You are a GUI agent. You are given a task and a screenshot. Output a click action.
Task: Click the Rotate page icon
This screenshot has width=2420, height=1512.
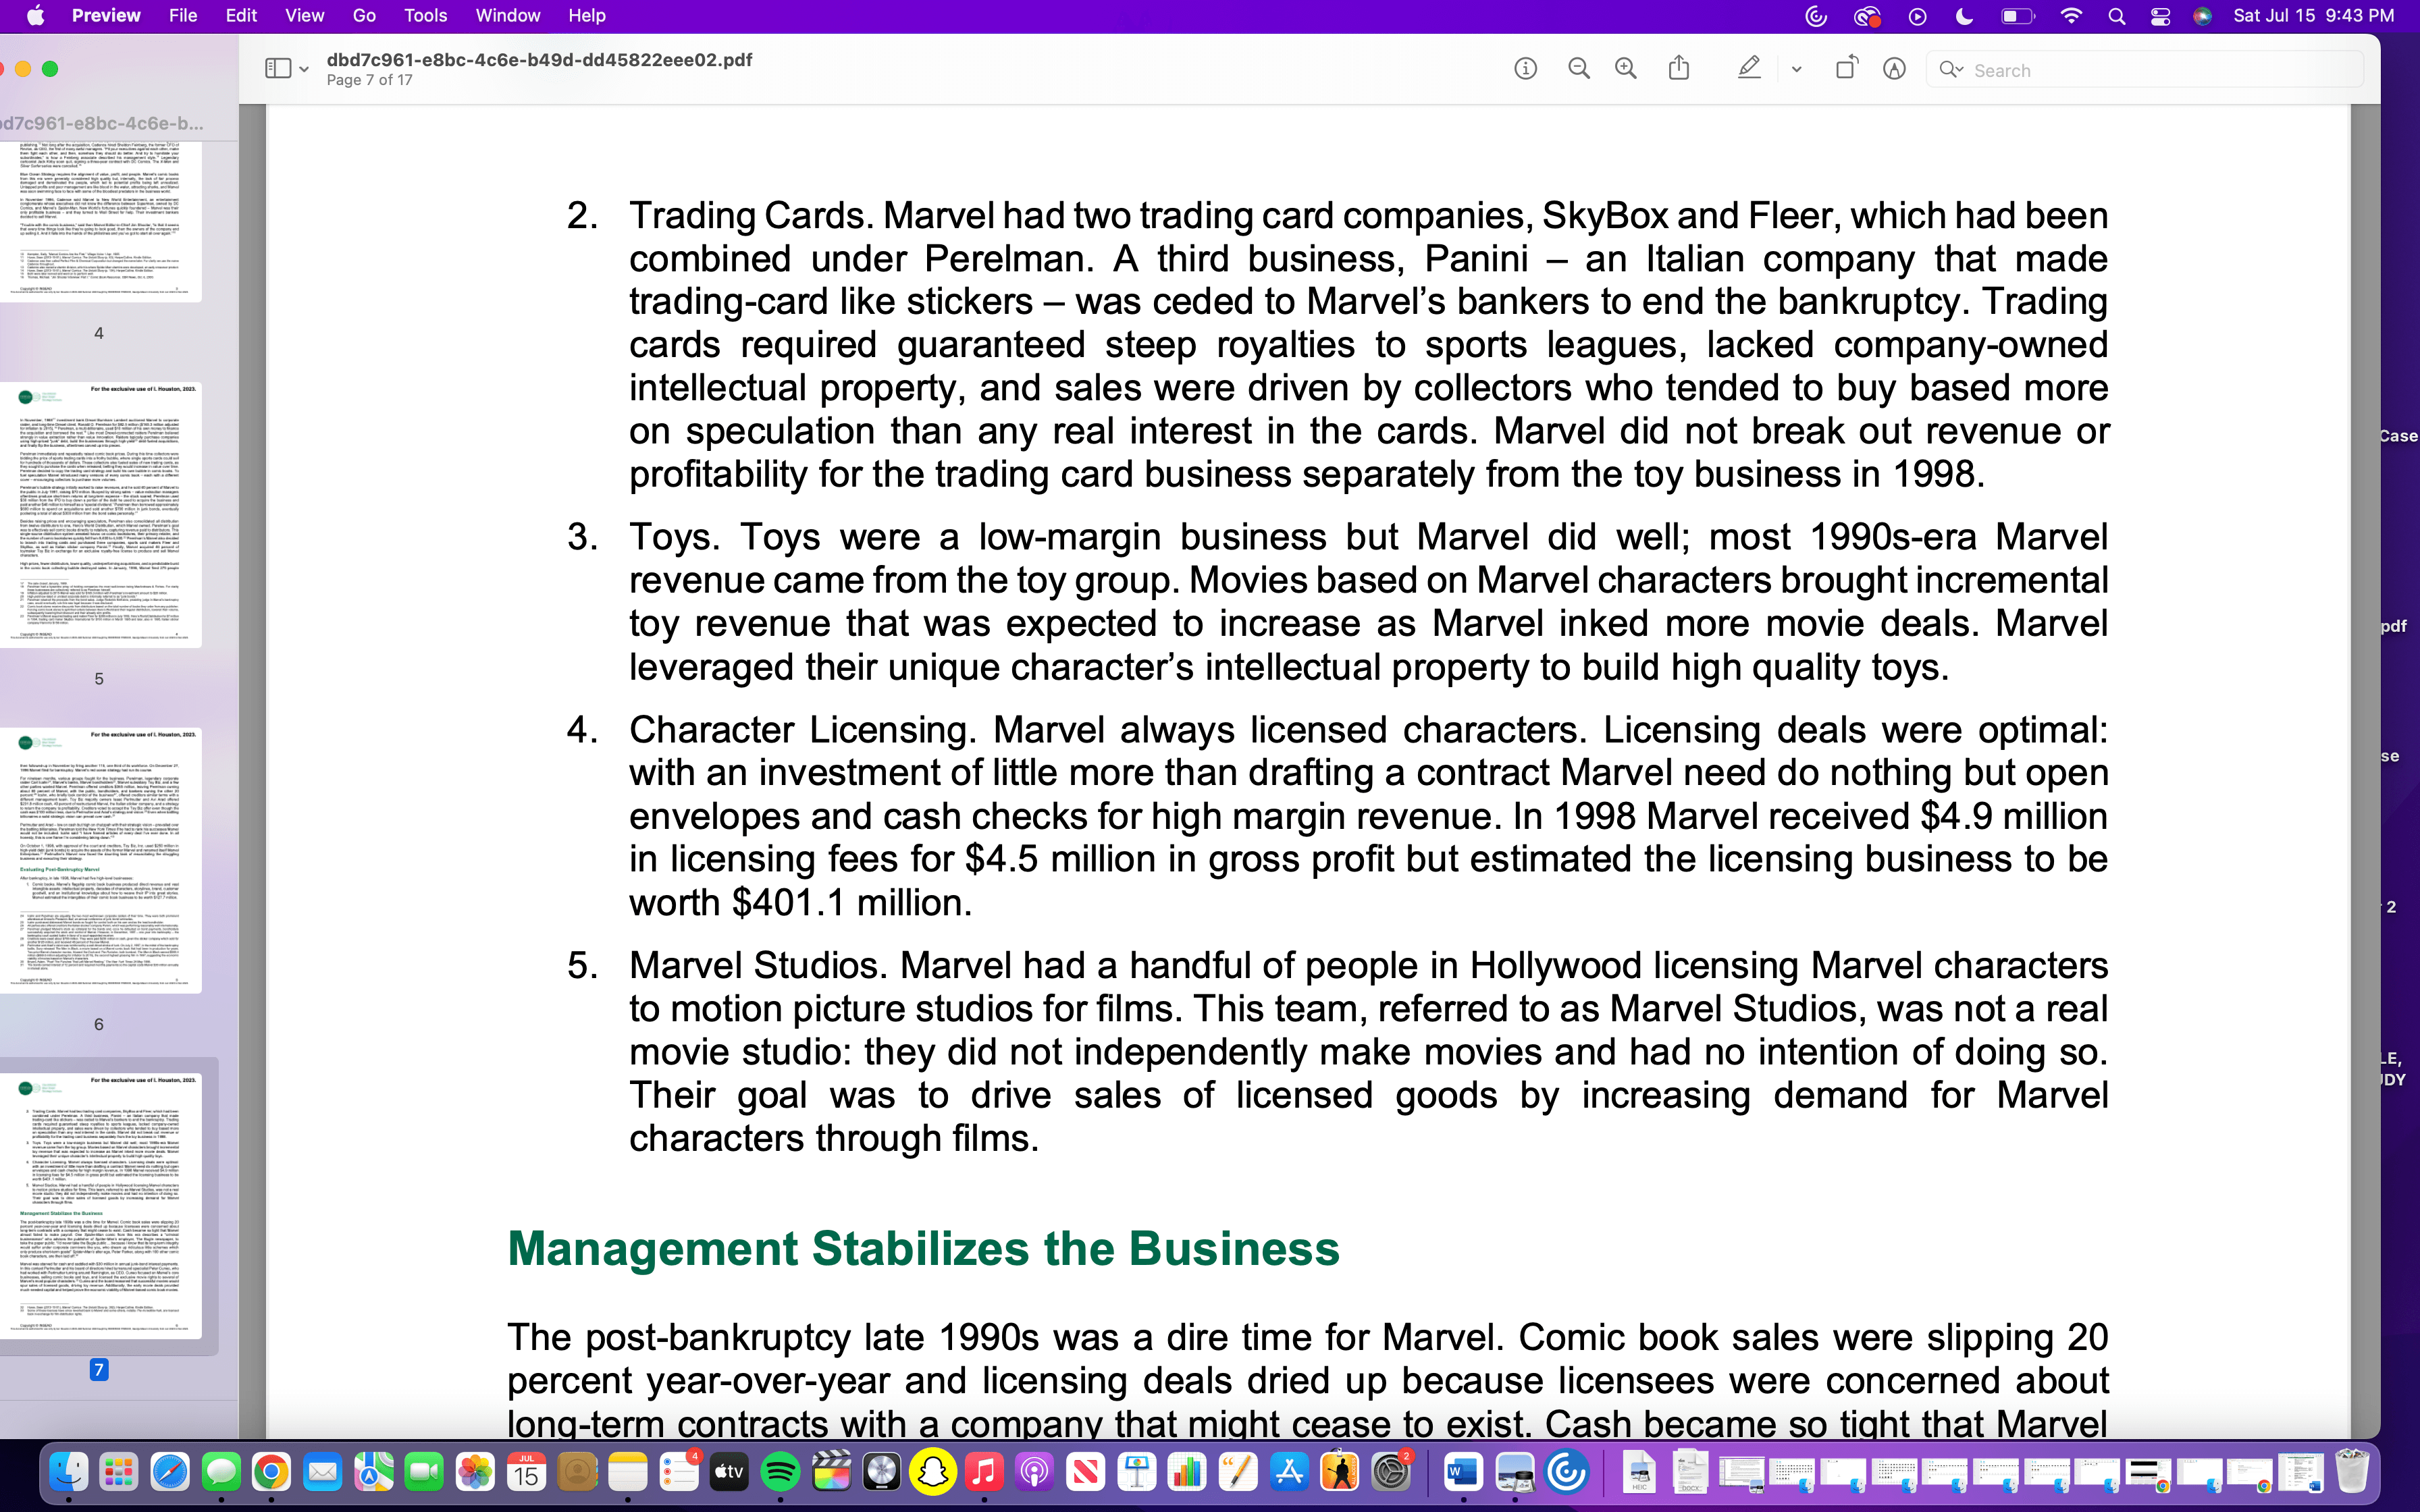[1846, 69]
